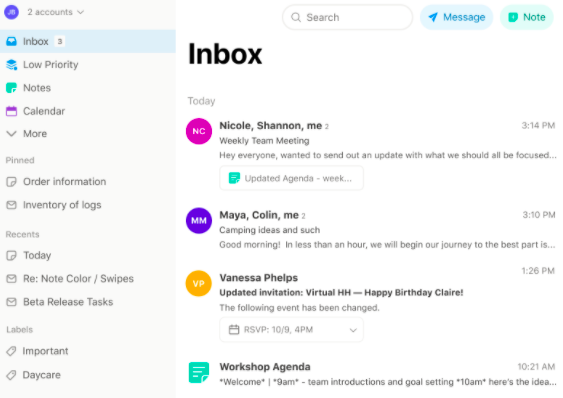Click the paper plane icon on Message button
Image resolution: width=563 pixels, height=398 pixels.
433,17
